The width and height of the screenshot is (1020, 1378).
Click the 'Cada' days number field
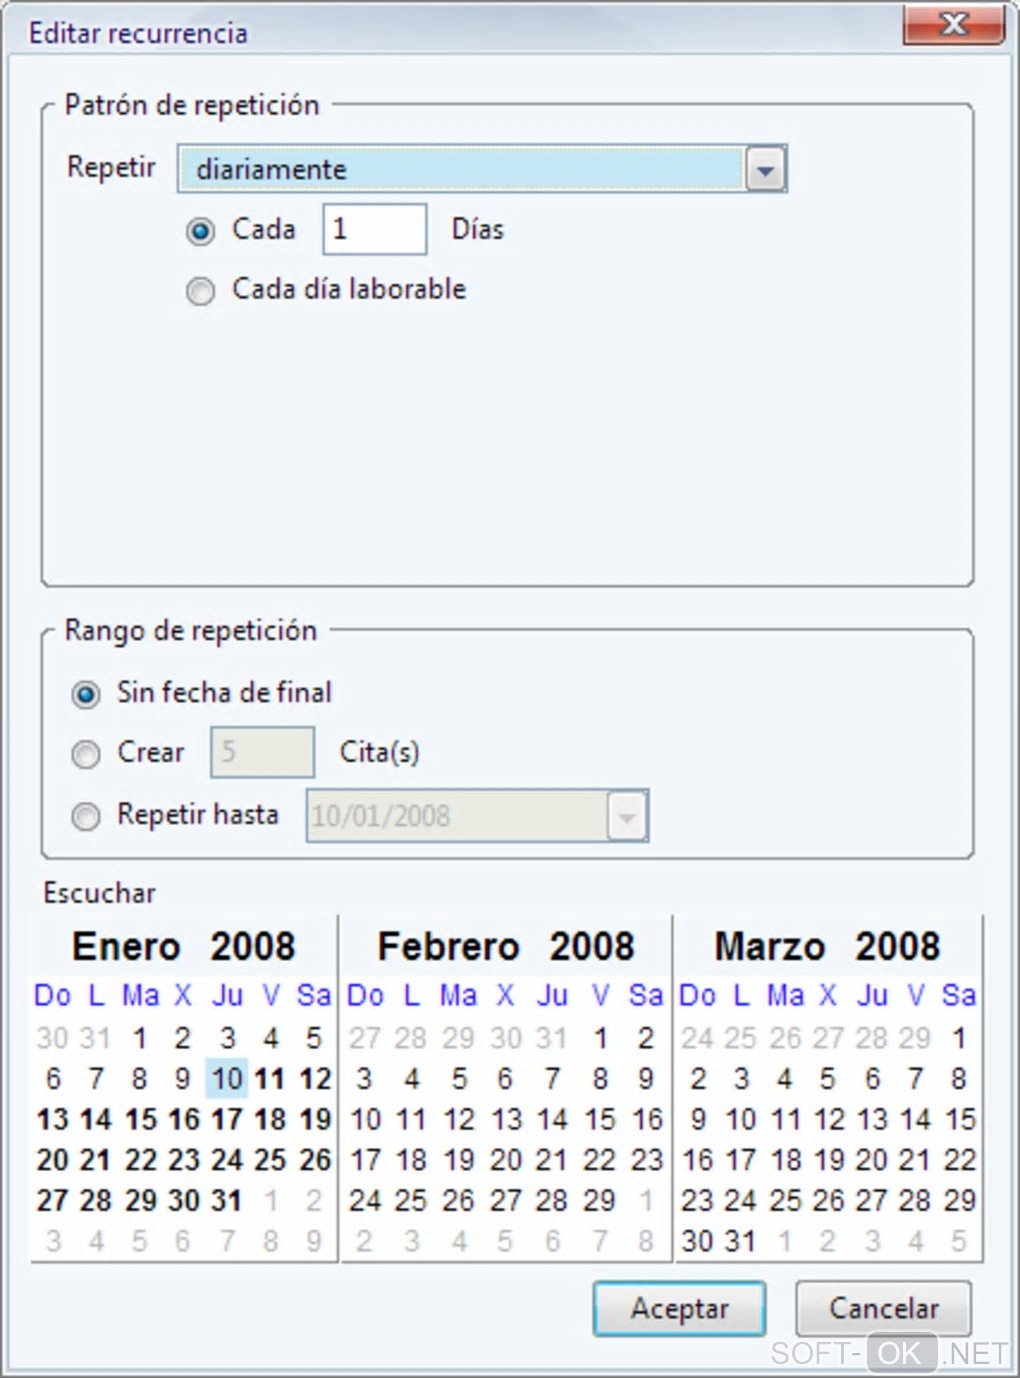click(374, 229)
